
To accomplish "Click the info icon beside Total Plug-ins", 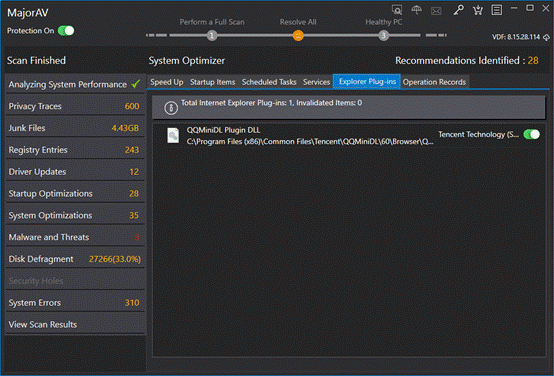I will click(171, 108).
